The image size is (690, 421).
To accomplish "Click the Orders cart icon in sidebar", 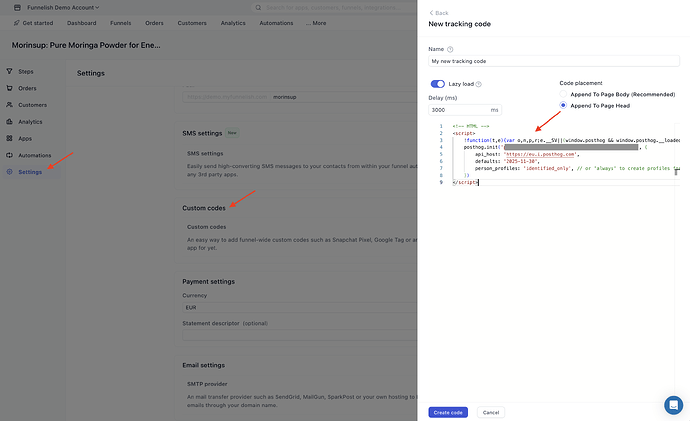I will click(10, 88).
